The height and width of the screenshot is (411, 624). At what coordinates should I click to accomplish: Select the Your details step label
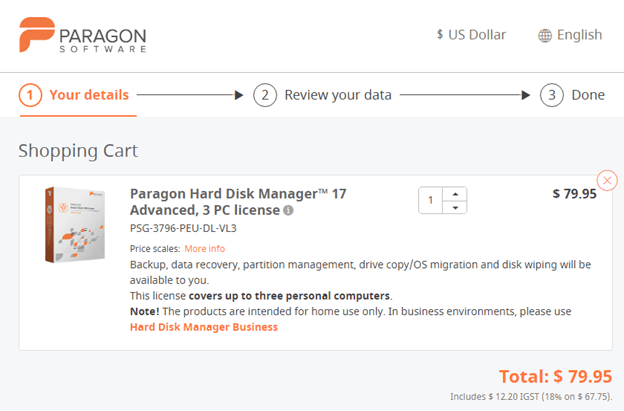89,95
